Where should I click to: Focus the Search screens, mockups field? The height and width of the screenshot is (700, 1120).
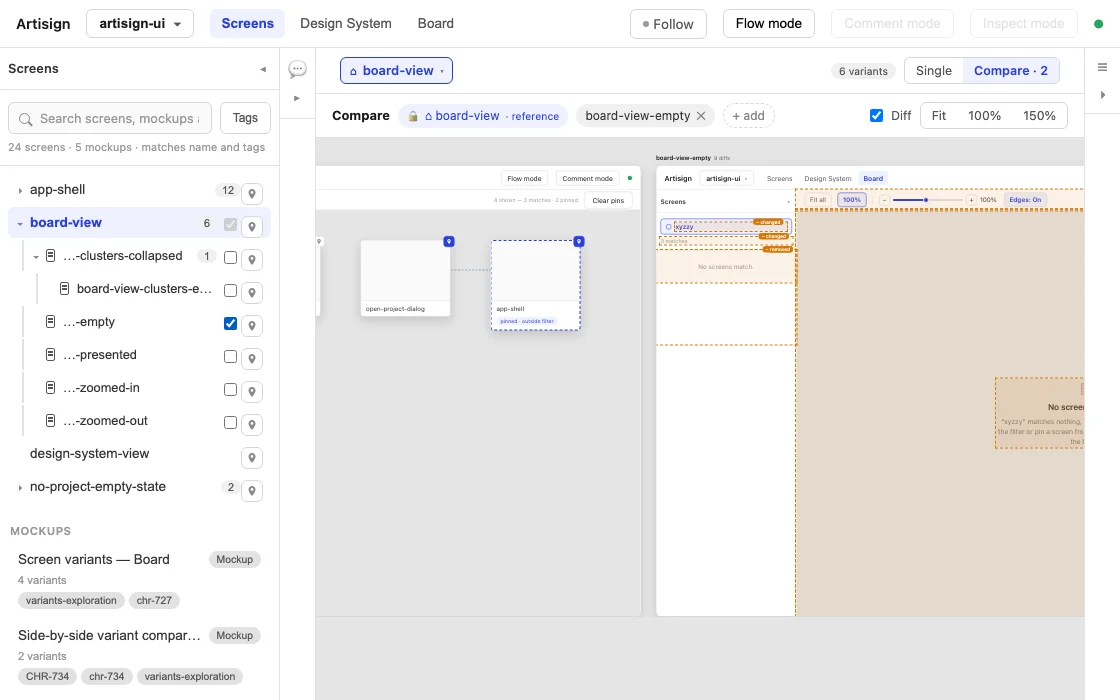point(110,118)
